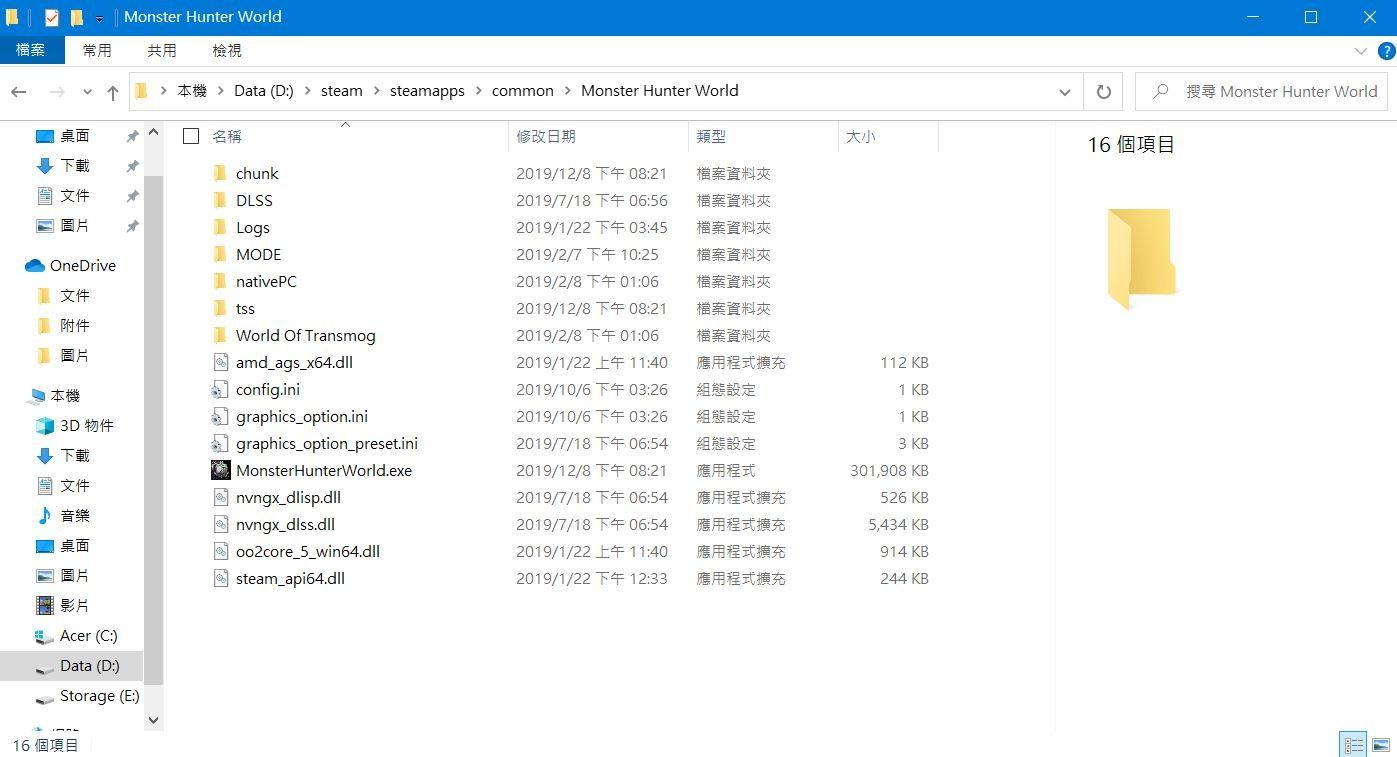
Task: Switch to details view at bottom right
Action: [x=1353, y=744]
